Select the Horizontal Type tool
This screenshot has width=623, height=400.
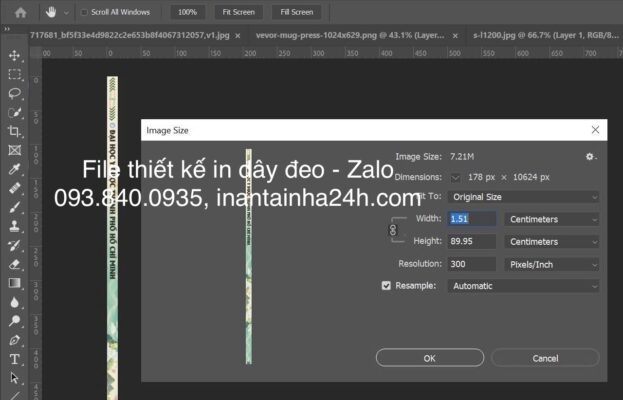pyautogui.click(x=14, y=359)
